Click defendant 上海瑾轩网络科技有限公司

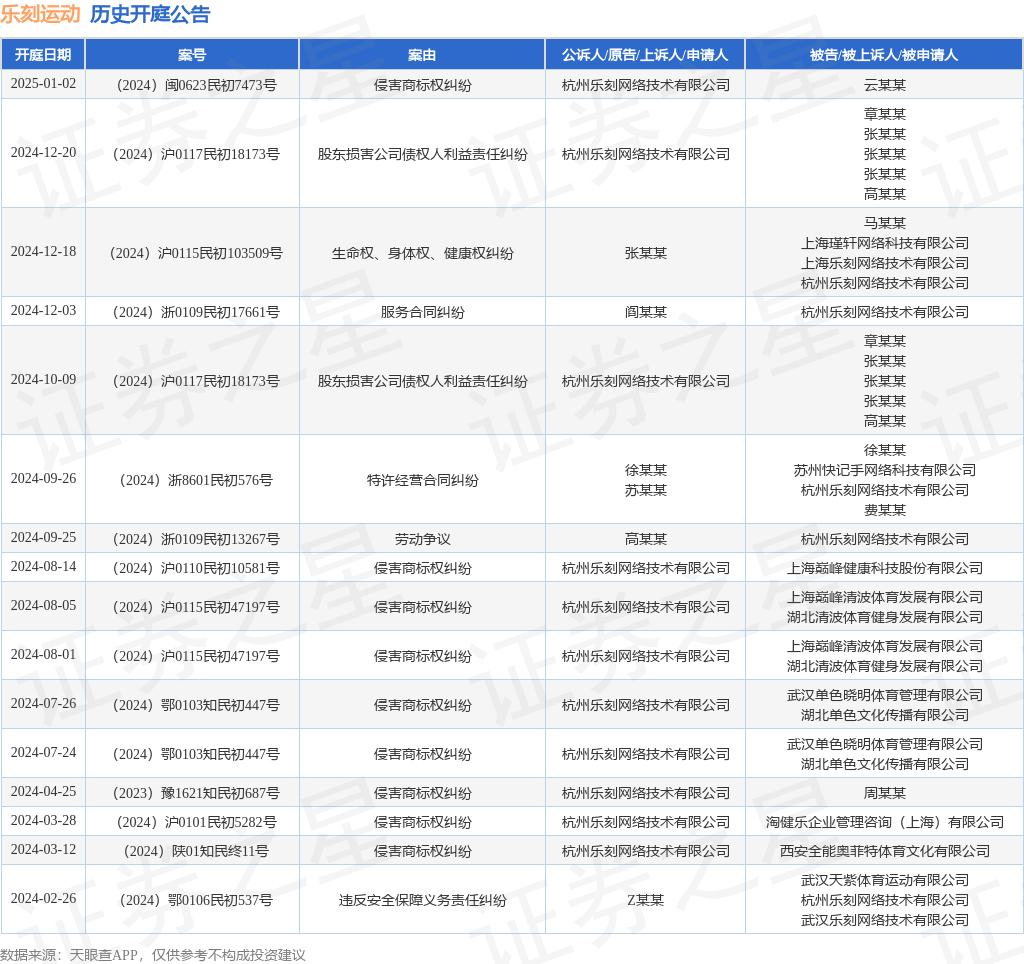[884, 243]
